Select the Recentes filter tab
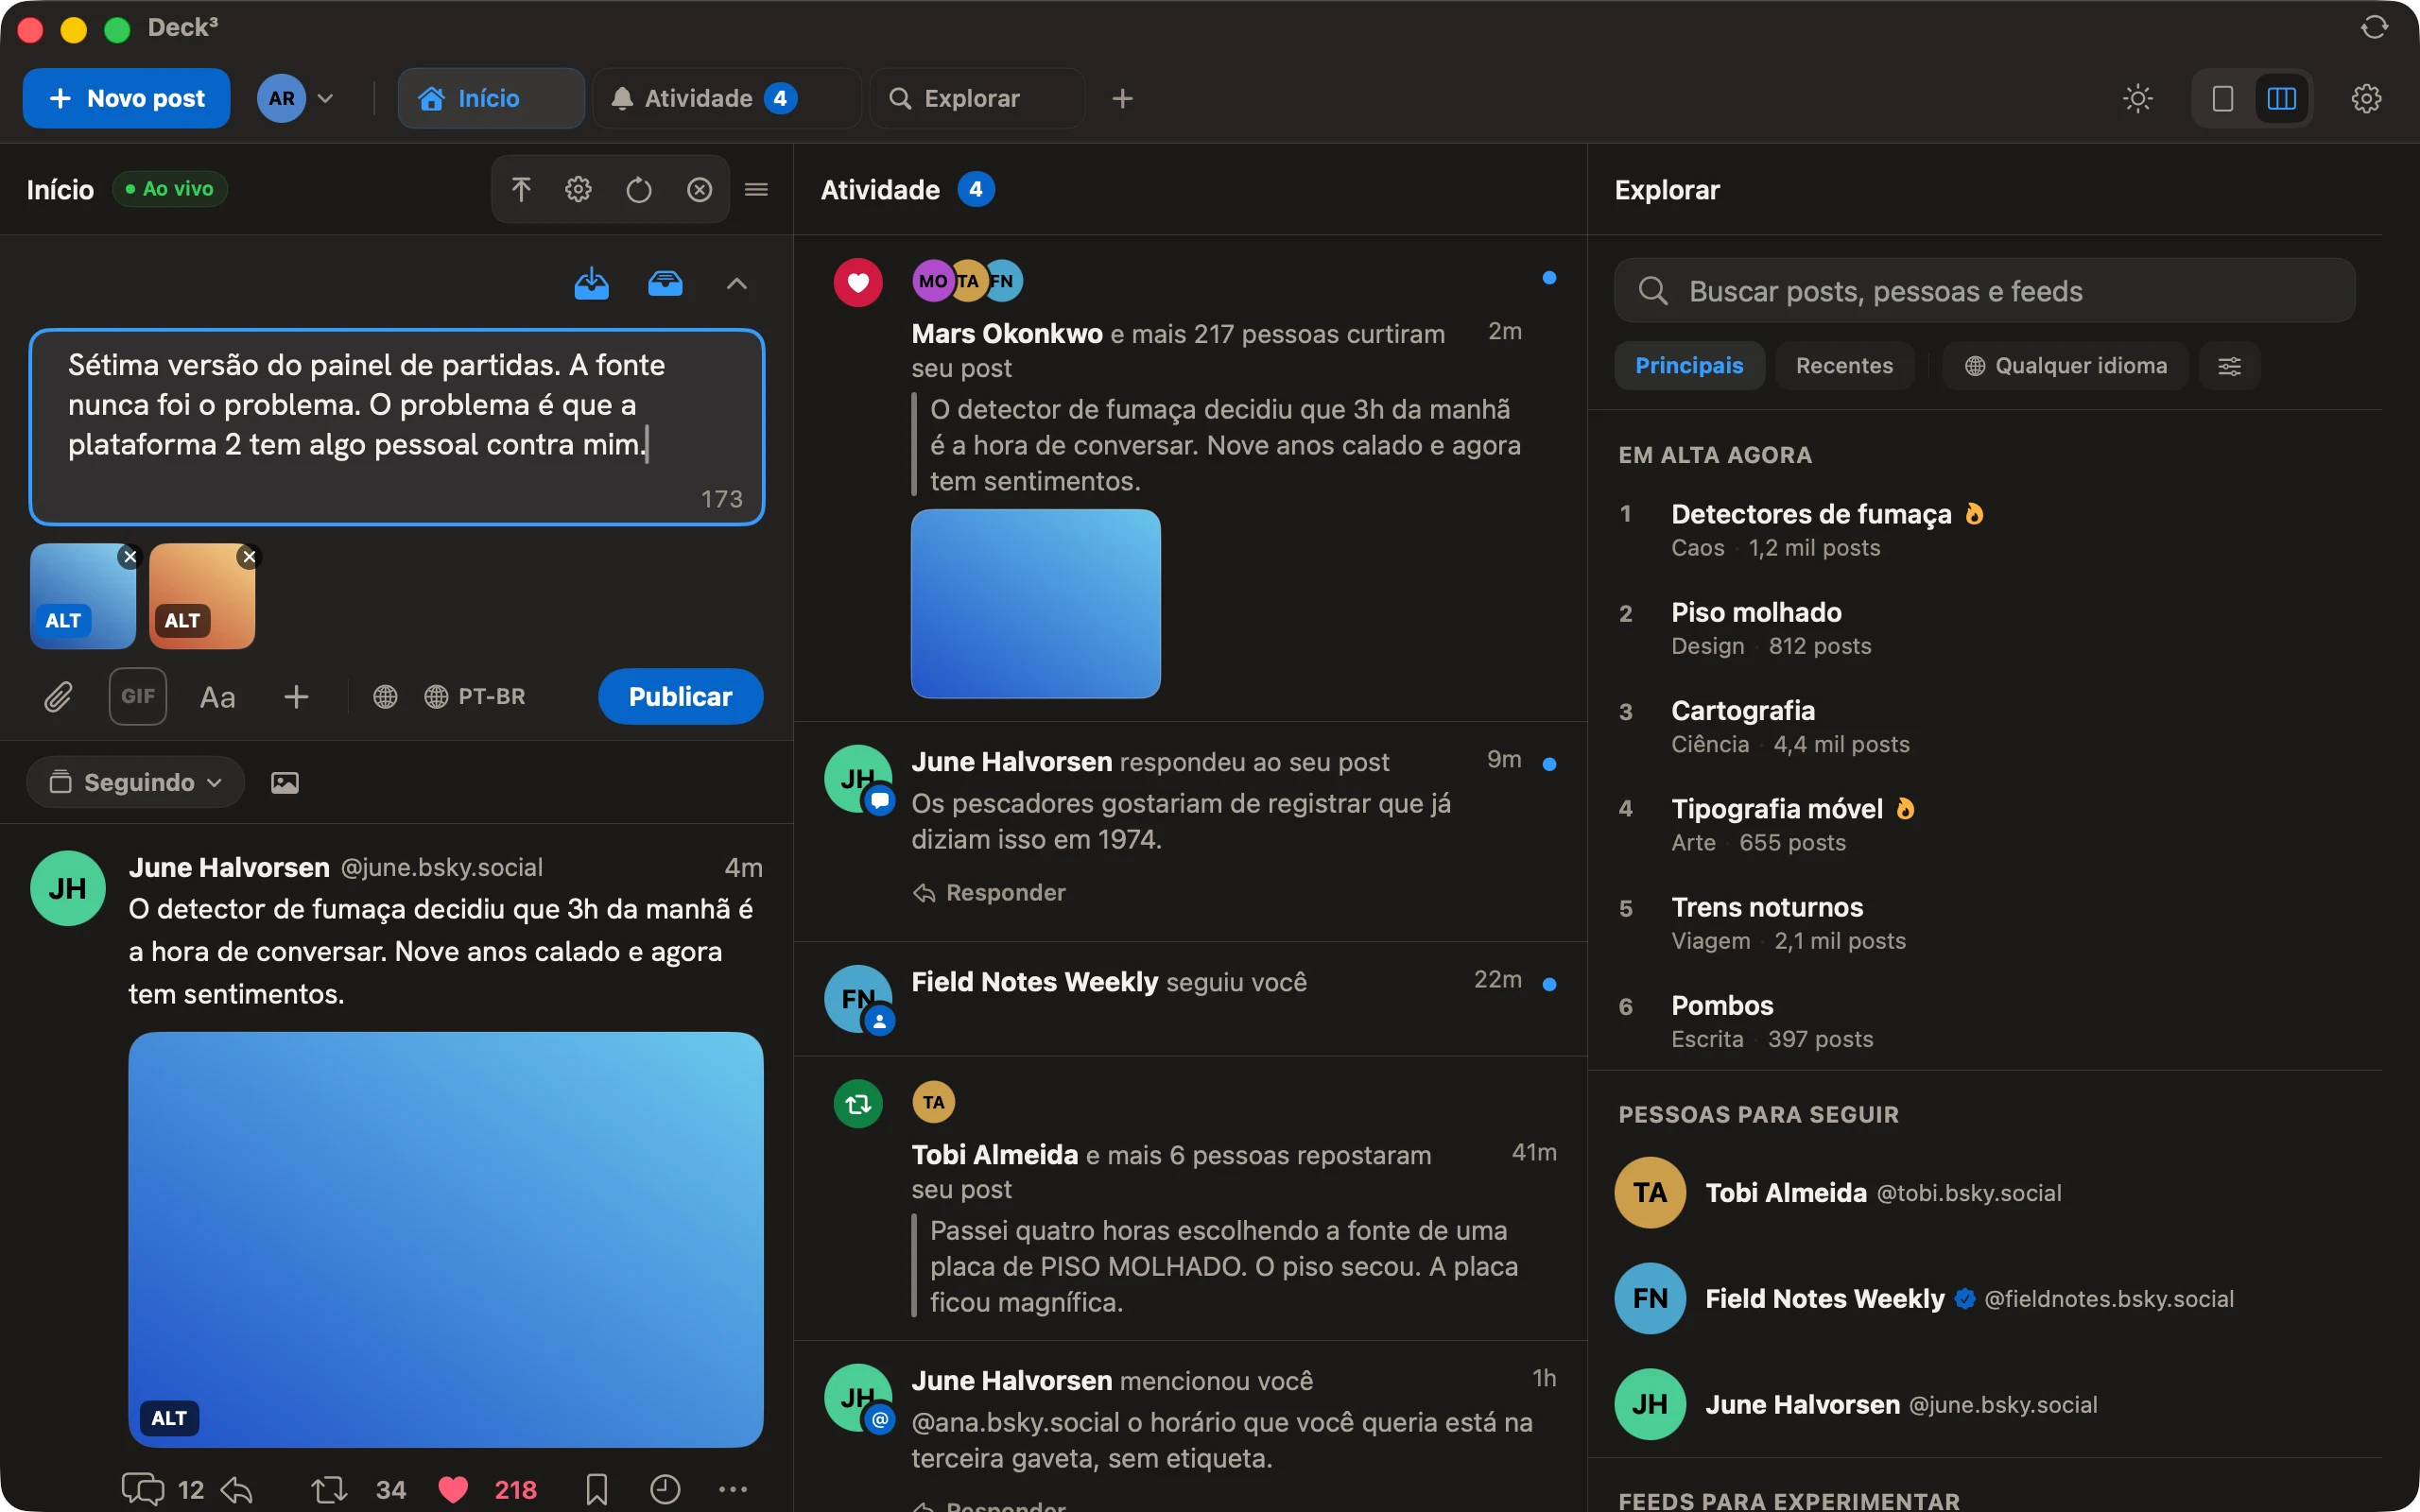 click(x=1845, y=366)
